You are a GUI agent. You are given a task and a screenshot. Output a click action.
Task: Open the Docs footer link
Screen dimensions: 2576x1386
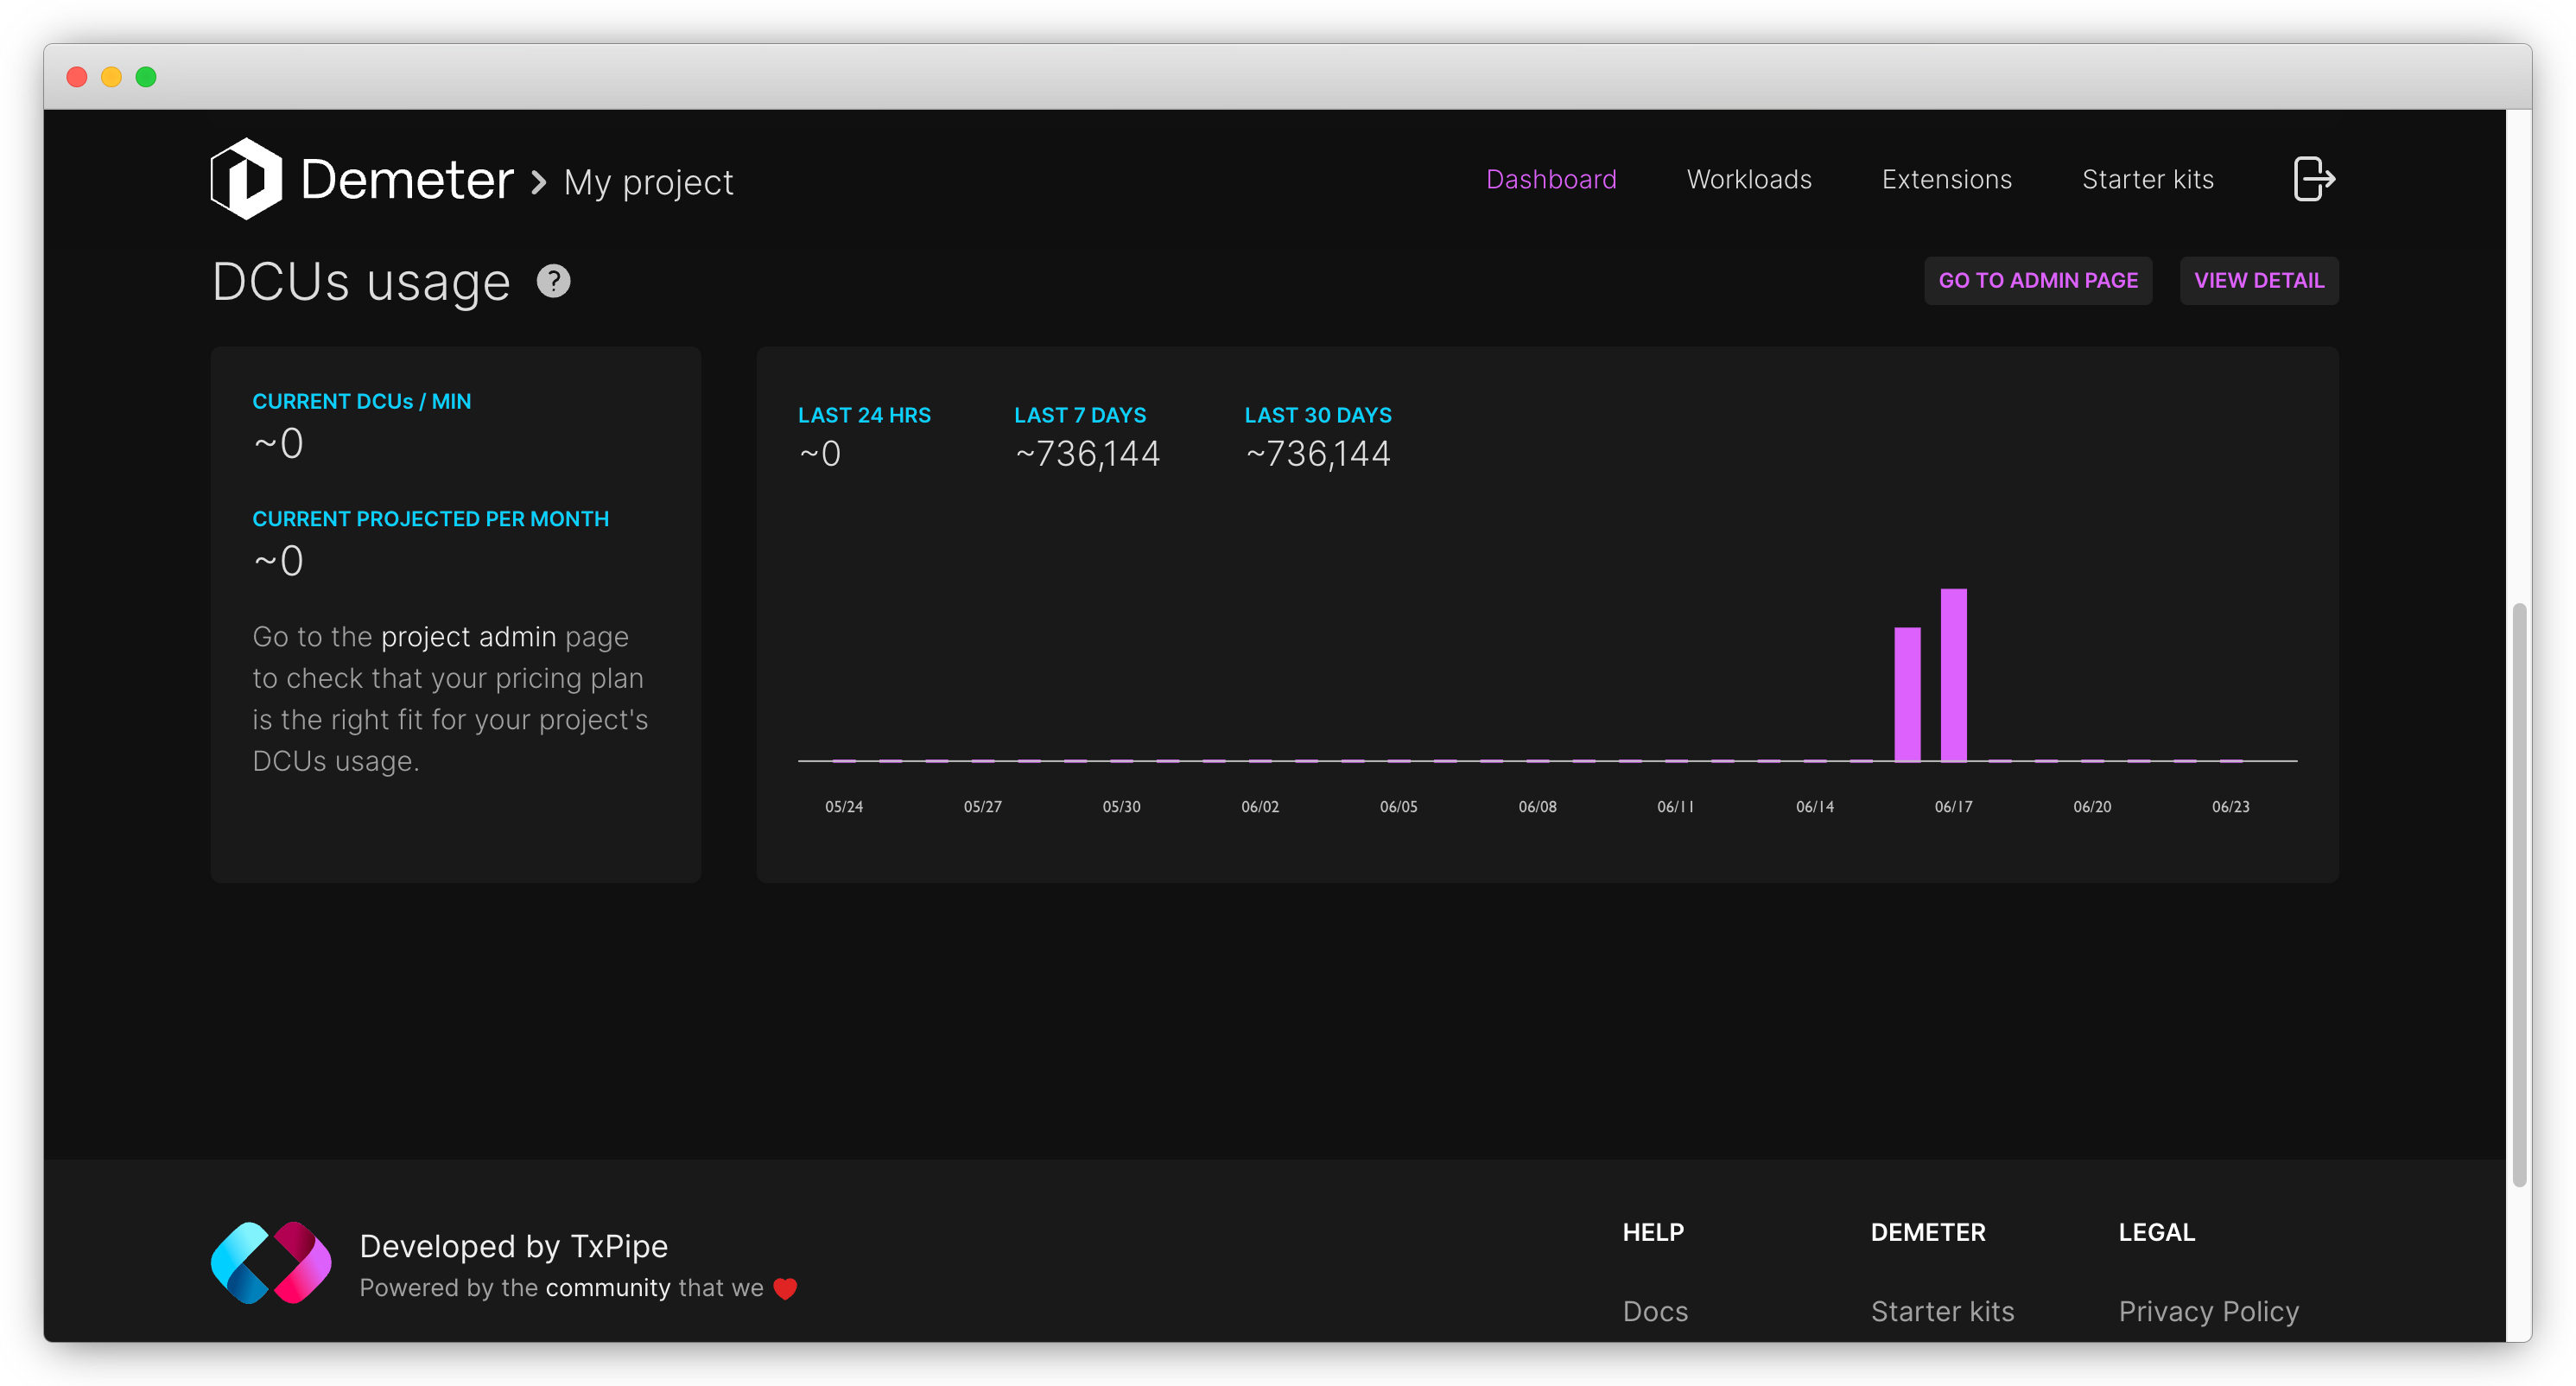[x=1654, y=1311]
